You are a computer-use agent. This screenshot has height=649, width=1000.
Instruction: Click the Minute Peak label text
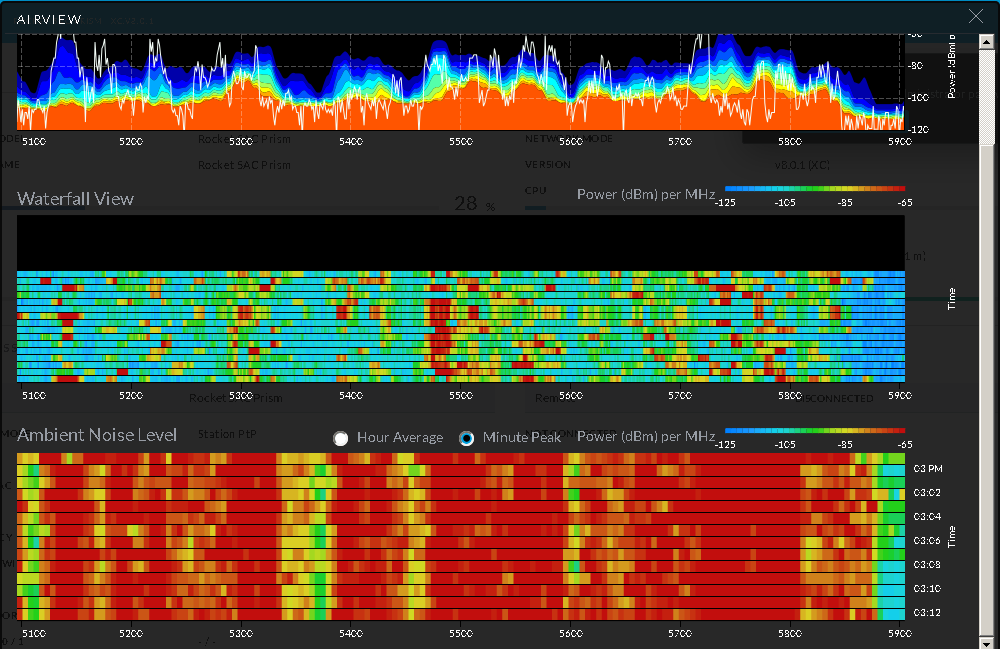click(522, 437)
